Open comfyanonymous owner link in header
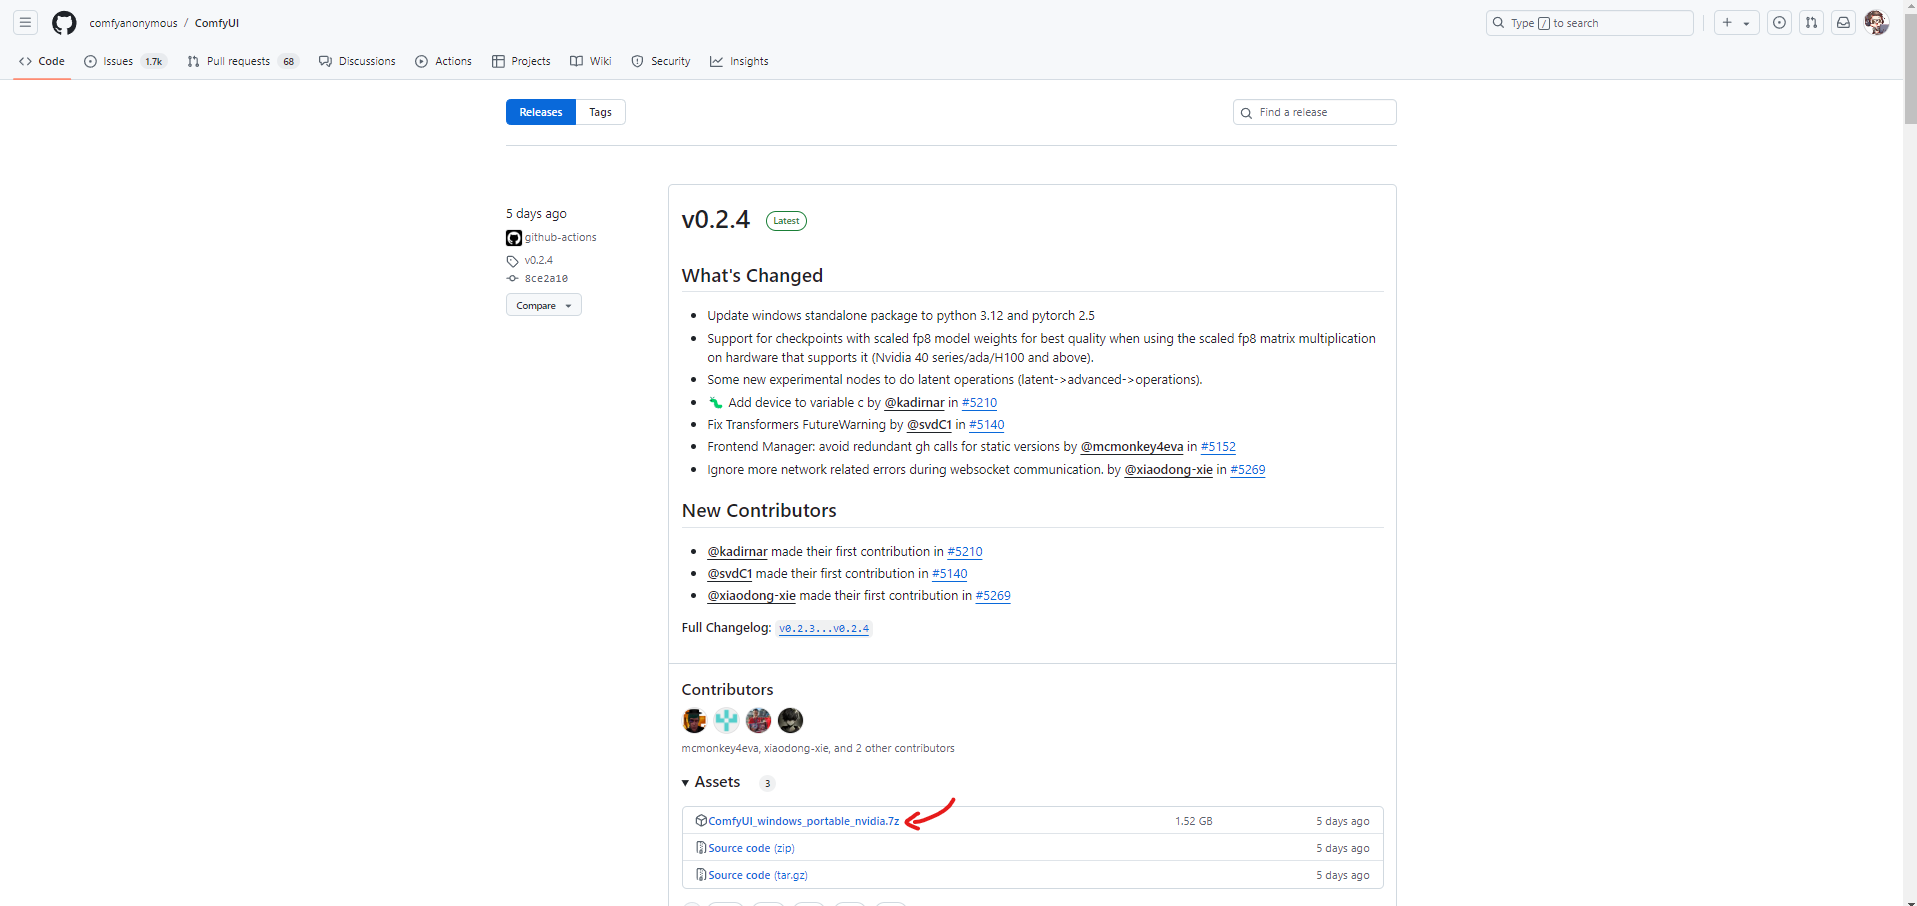The width and height of the screenshot is (1917, 906). 133,23
